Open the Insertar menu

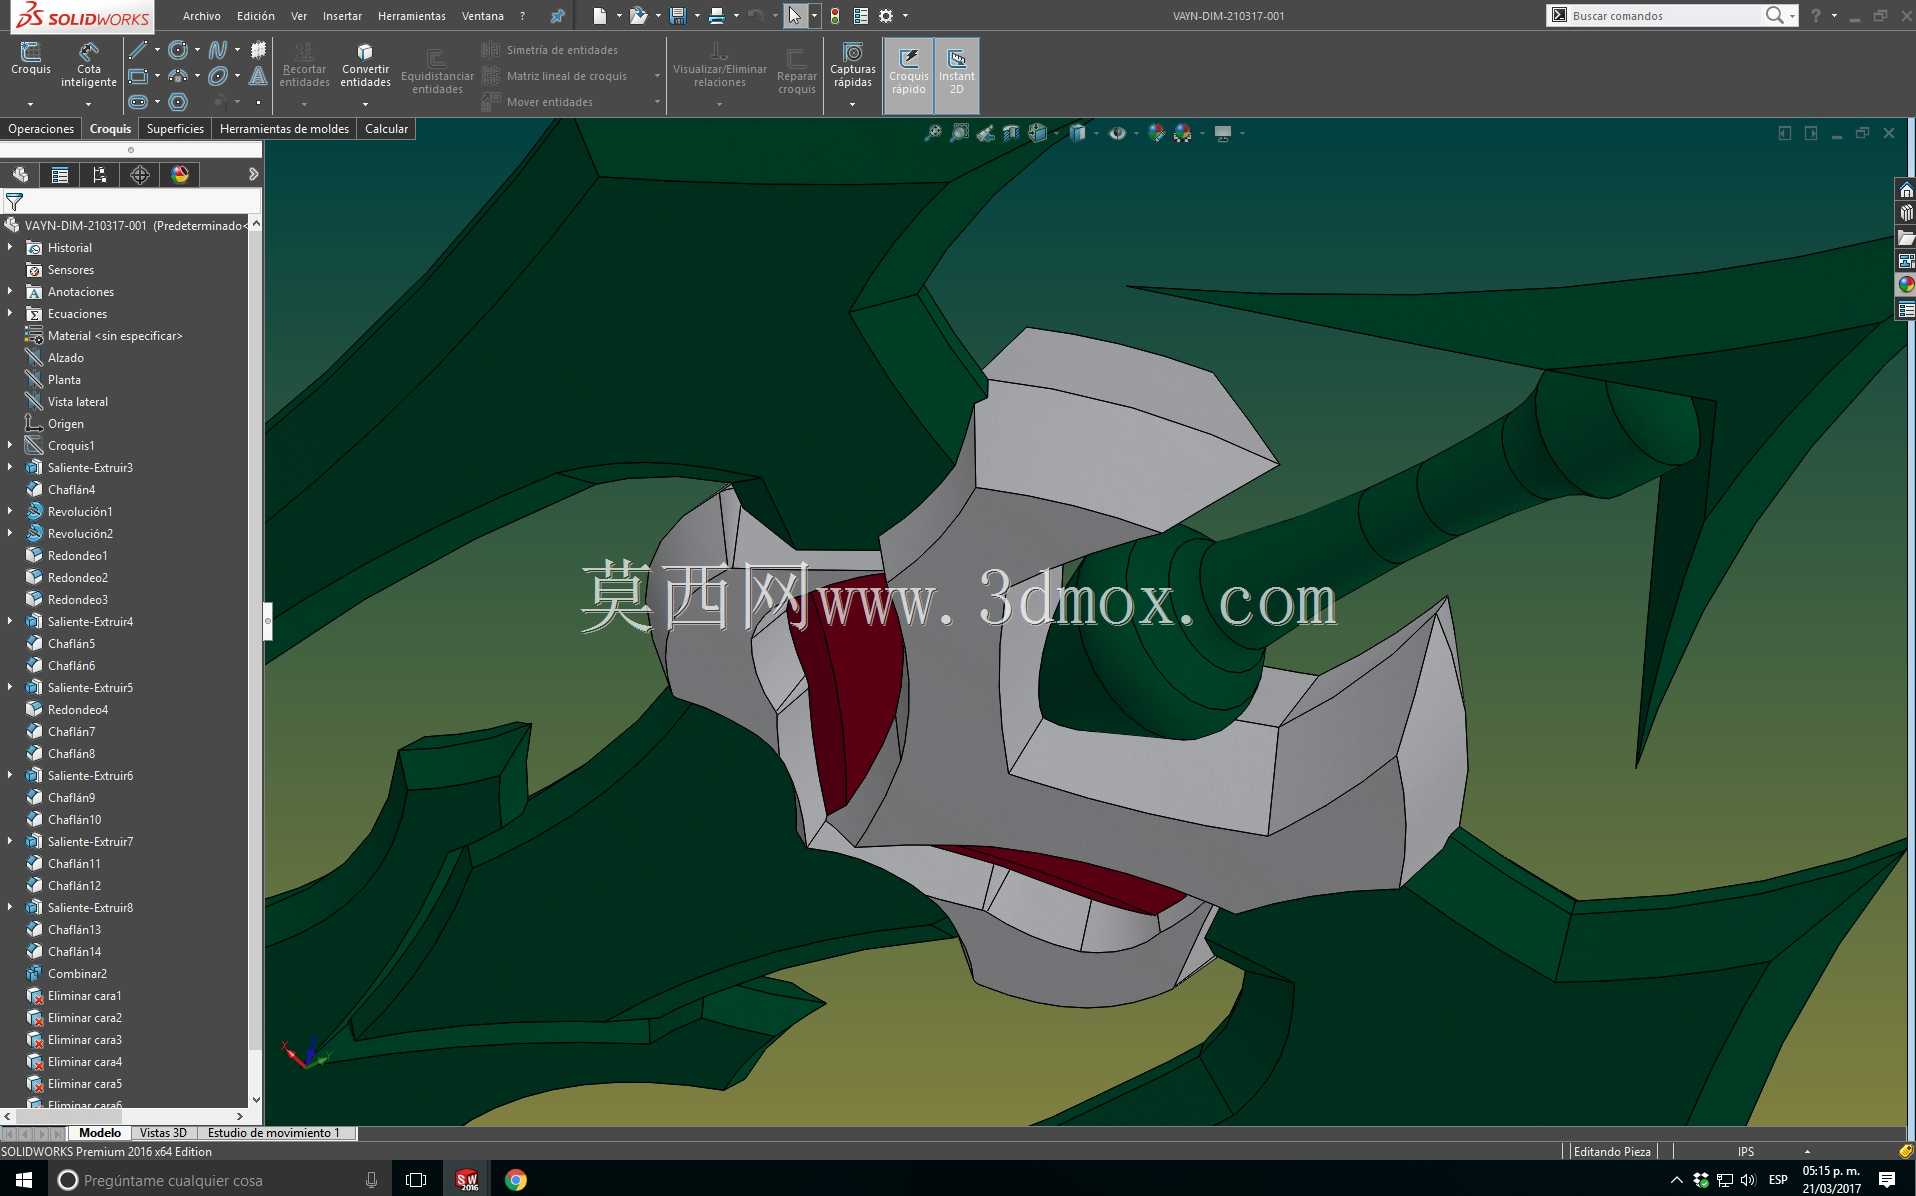tap(342, 16)
